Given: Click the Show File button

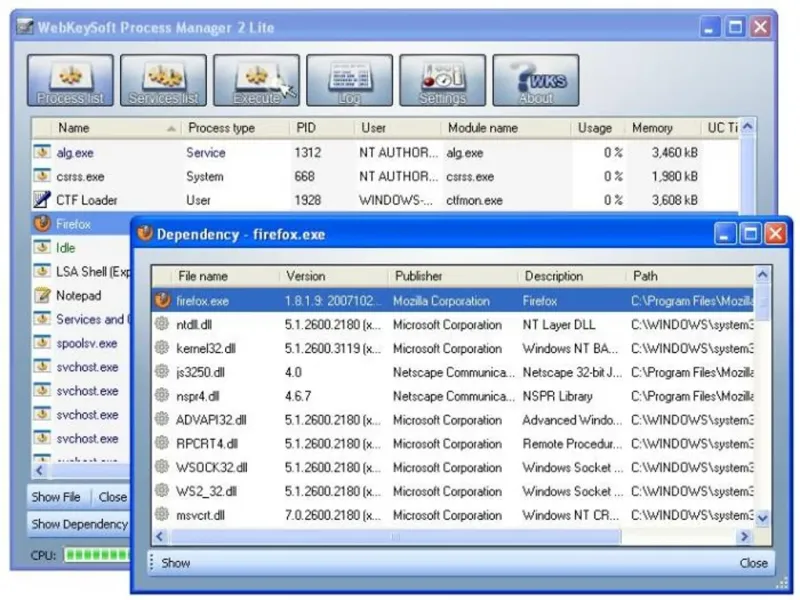Looking at the screenshot, I should coord(57,497).
